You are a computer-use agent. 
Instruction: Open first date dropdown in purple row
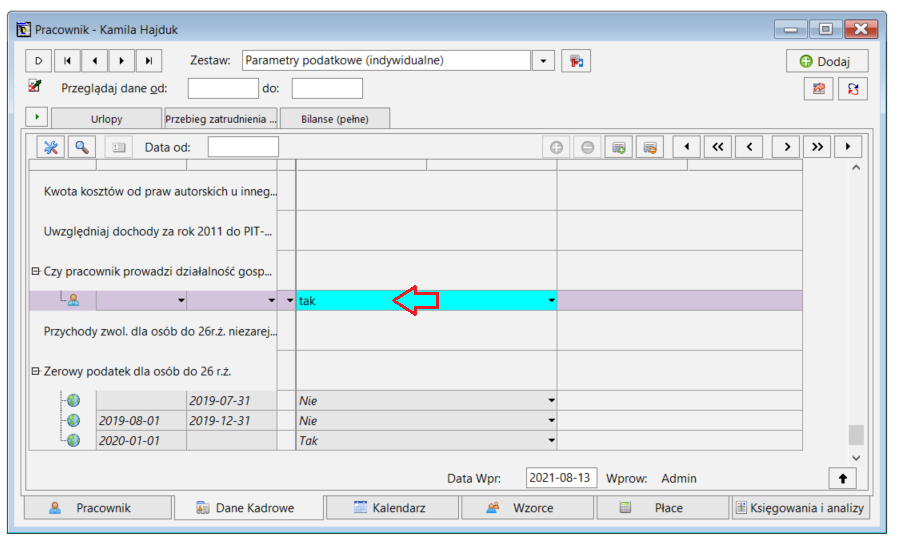pos(181,301)
